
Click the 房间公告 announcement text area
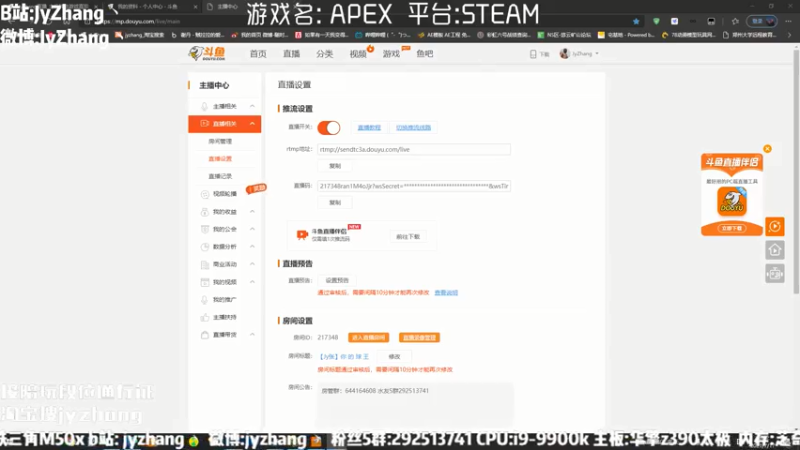pos(415,406)
